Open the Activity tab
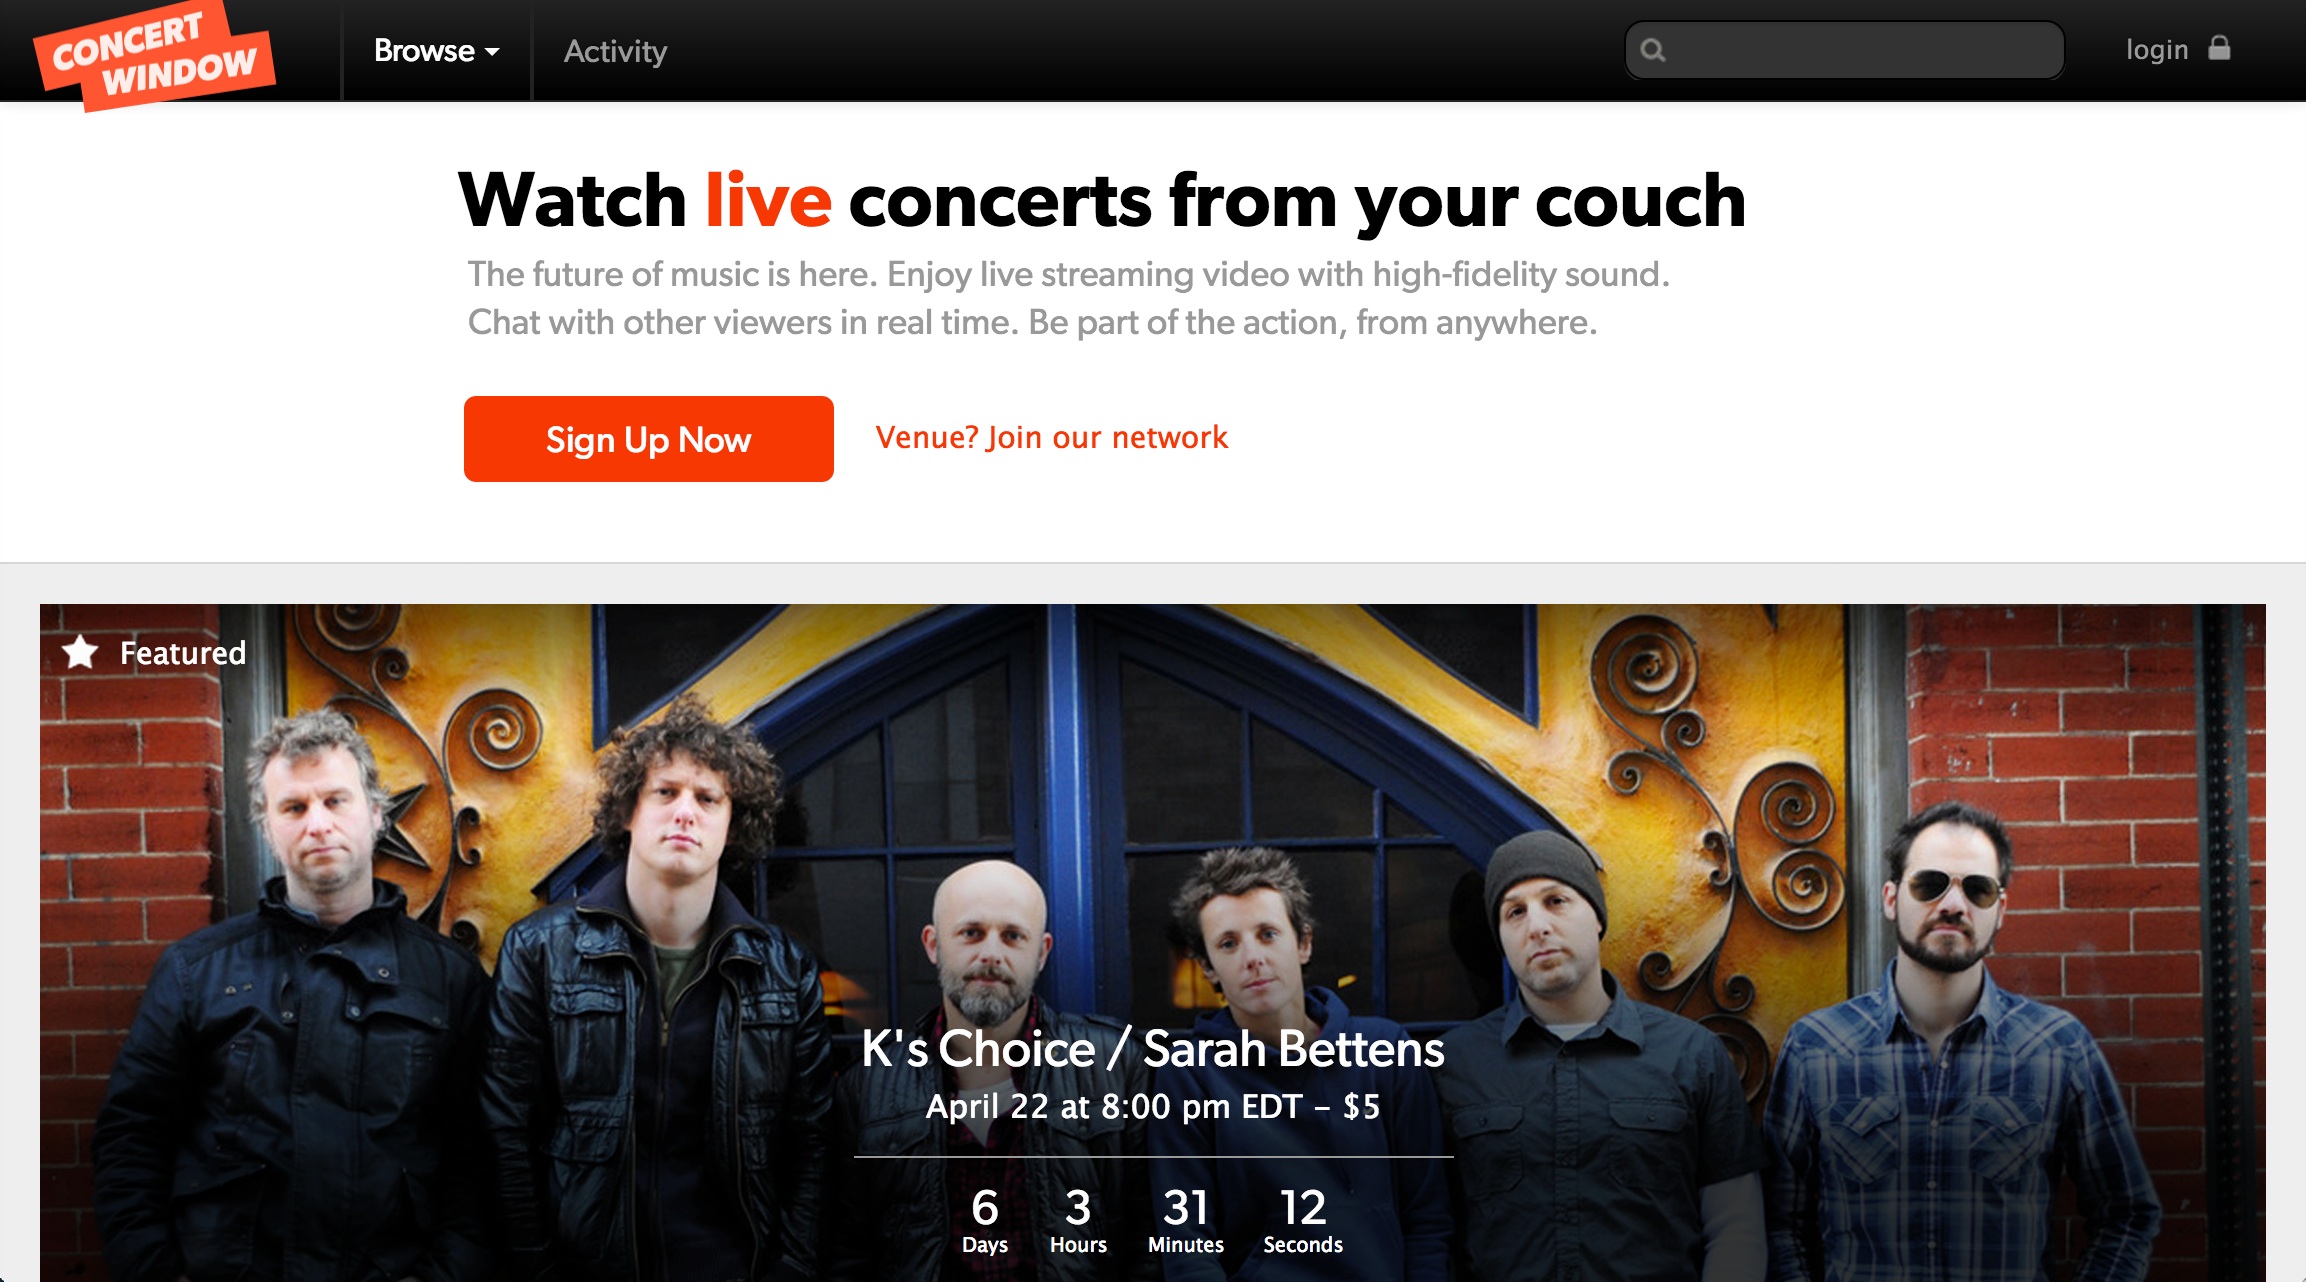The image size is (2306, 1282). (615, 51)
